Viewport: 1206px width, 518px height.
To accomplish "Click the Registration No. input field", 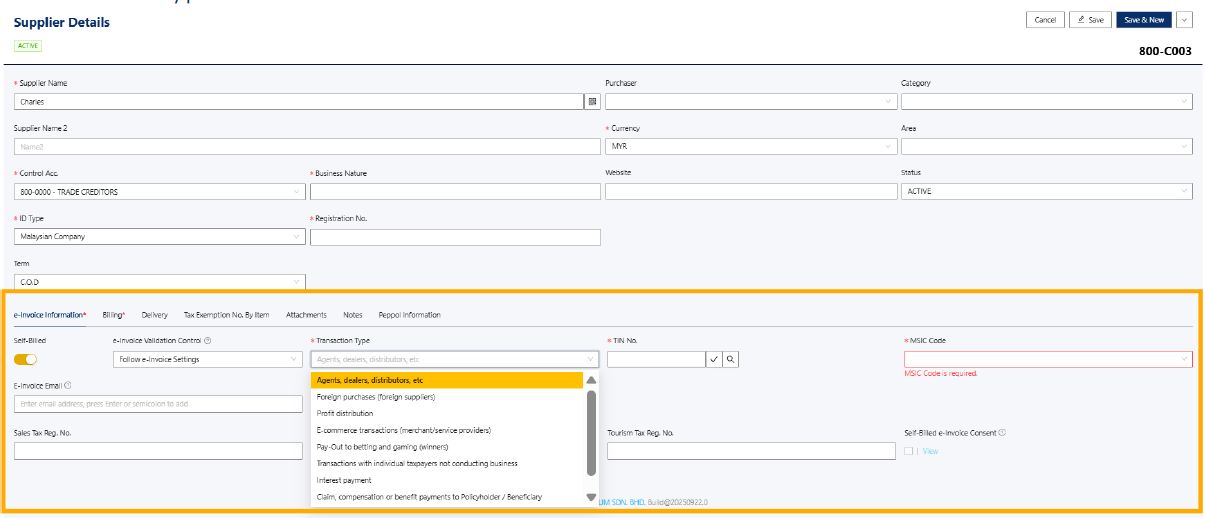I will 455,237.
